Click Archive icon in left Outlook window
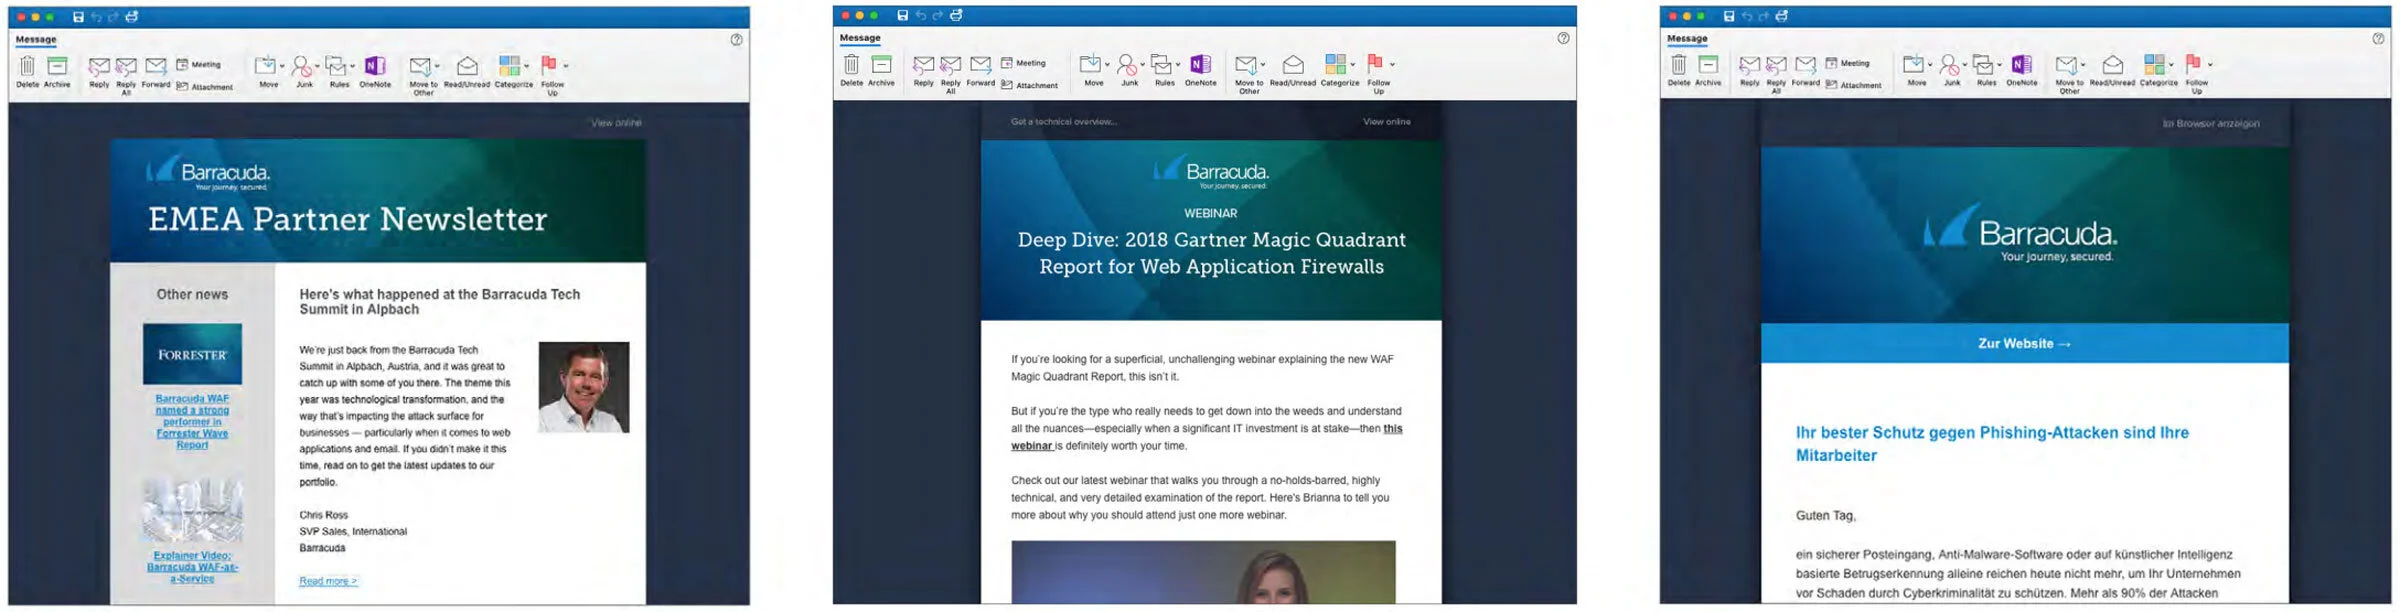The height and width of the screenshot is (612, 2400). click(57, 66)
